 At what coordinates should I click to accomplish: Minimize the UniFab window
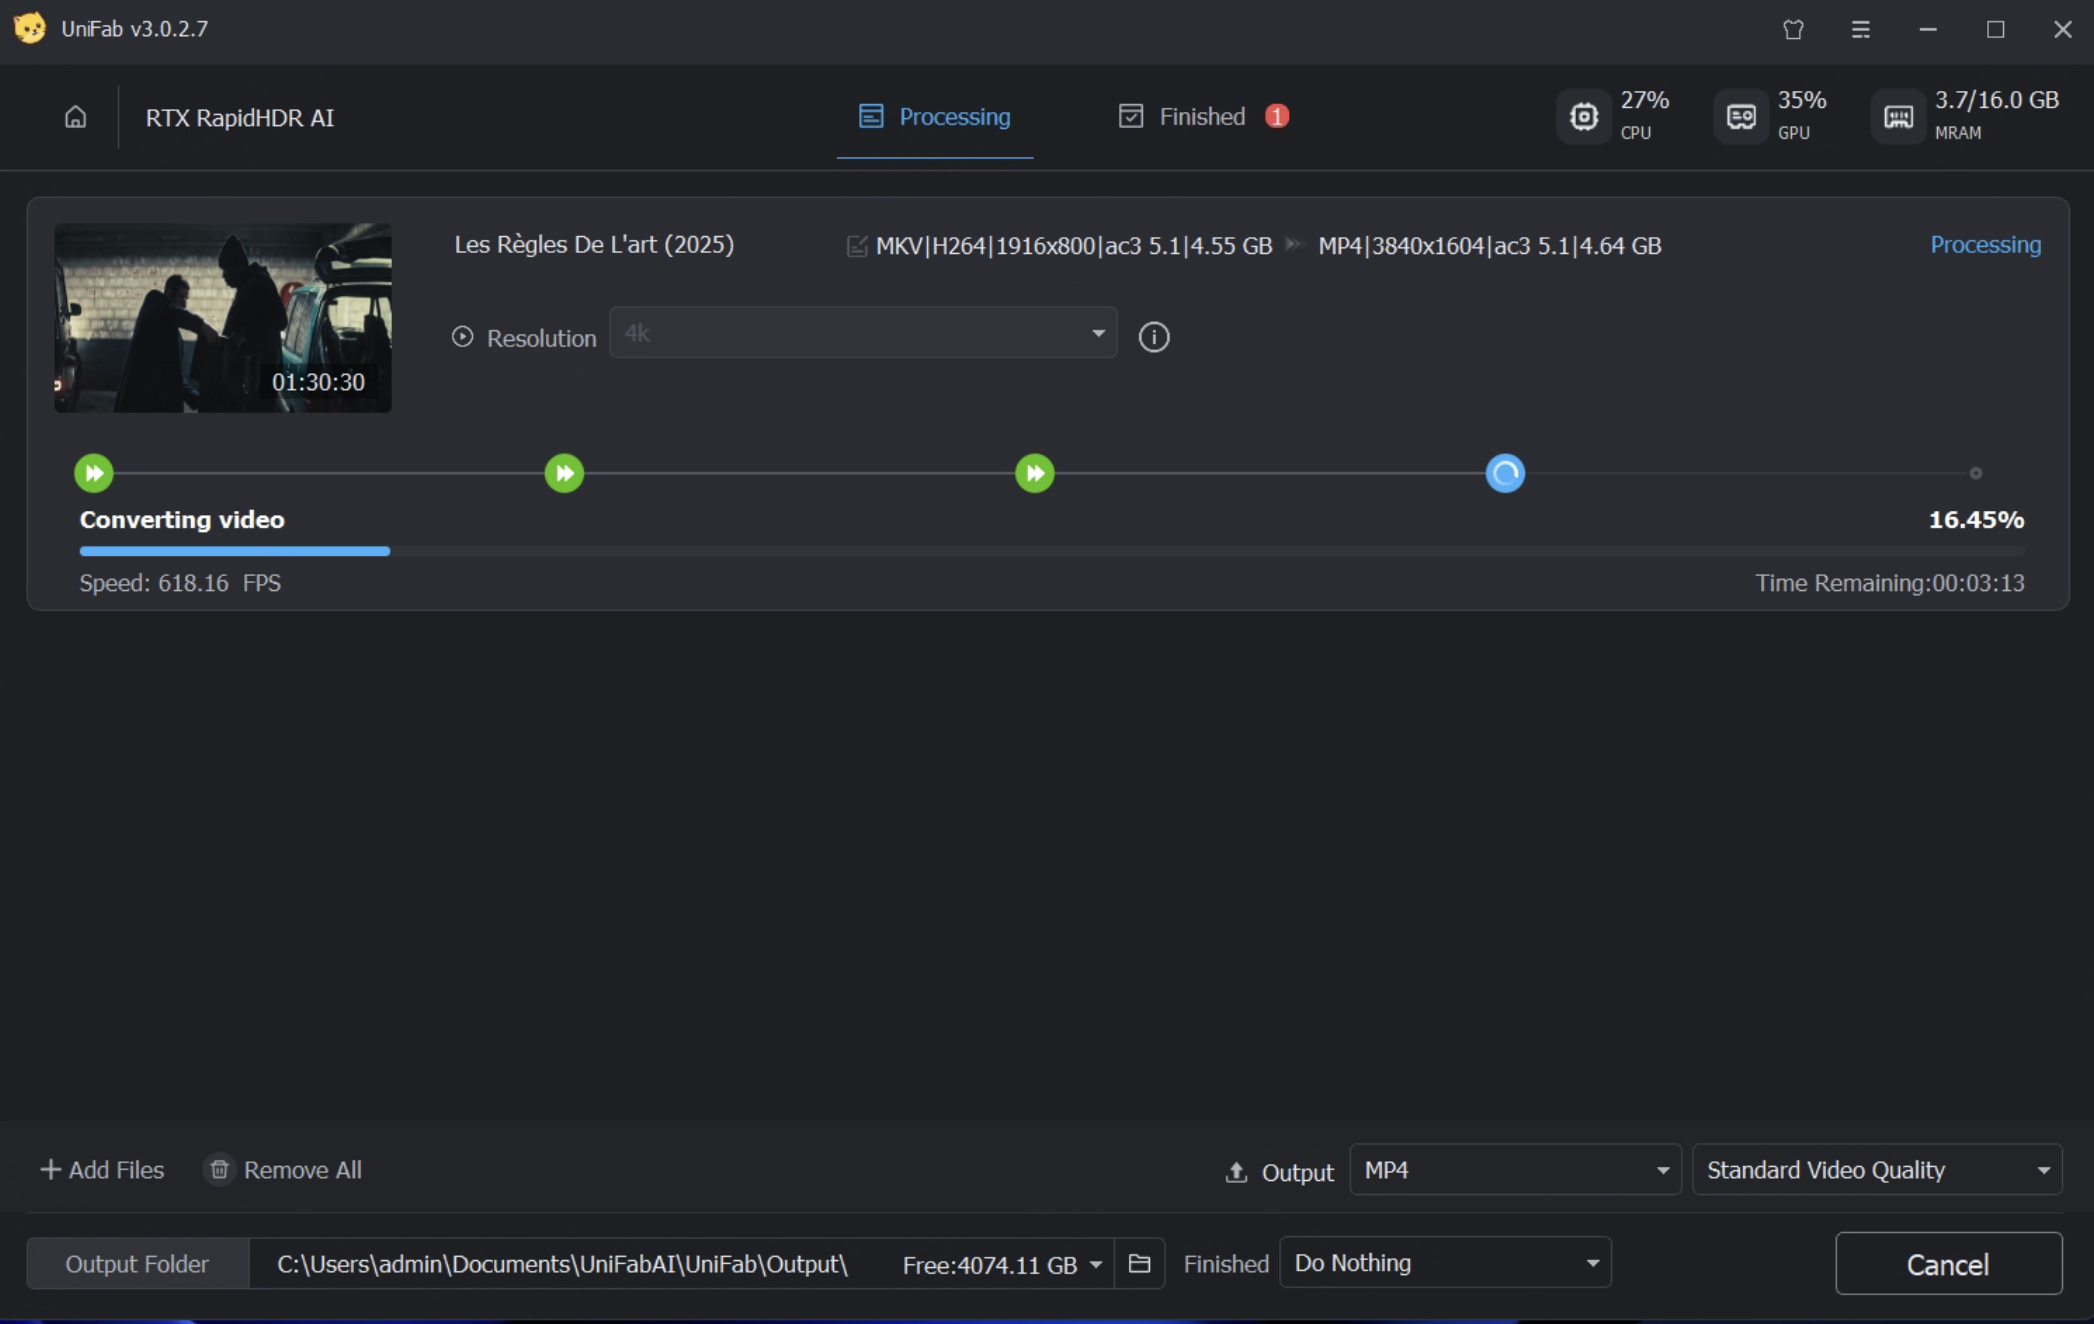1928,29
